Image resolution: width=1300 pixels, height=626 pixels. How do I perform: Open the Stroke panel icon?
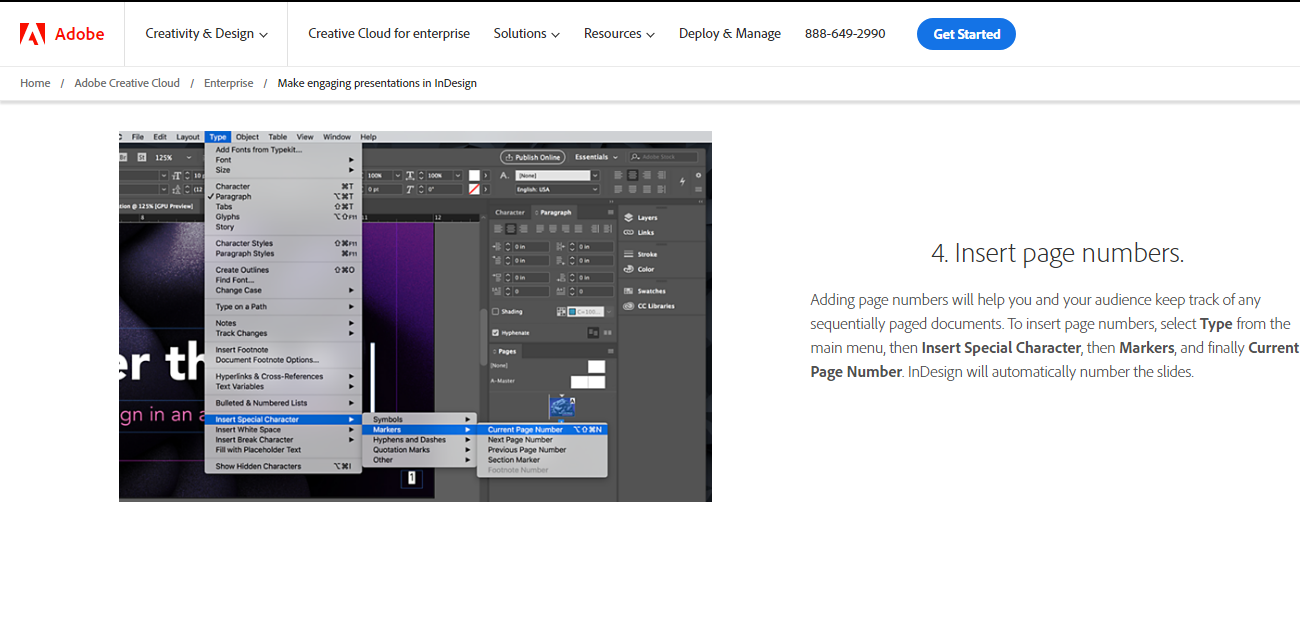pyautogui.click(x=627, y=254)
